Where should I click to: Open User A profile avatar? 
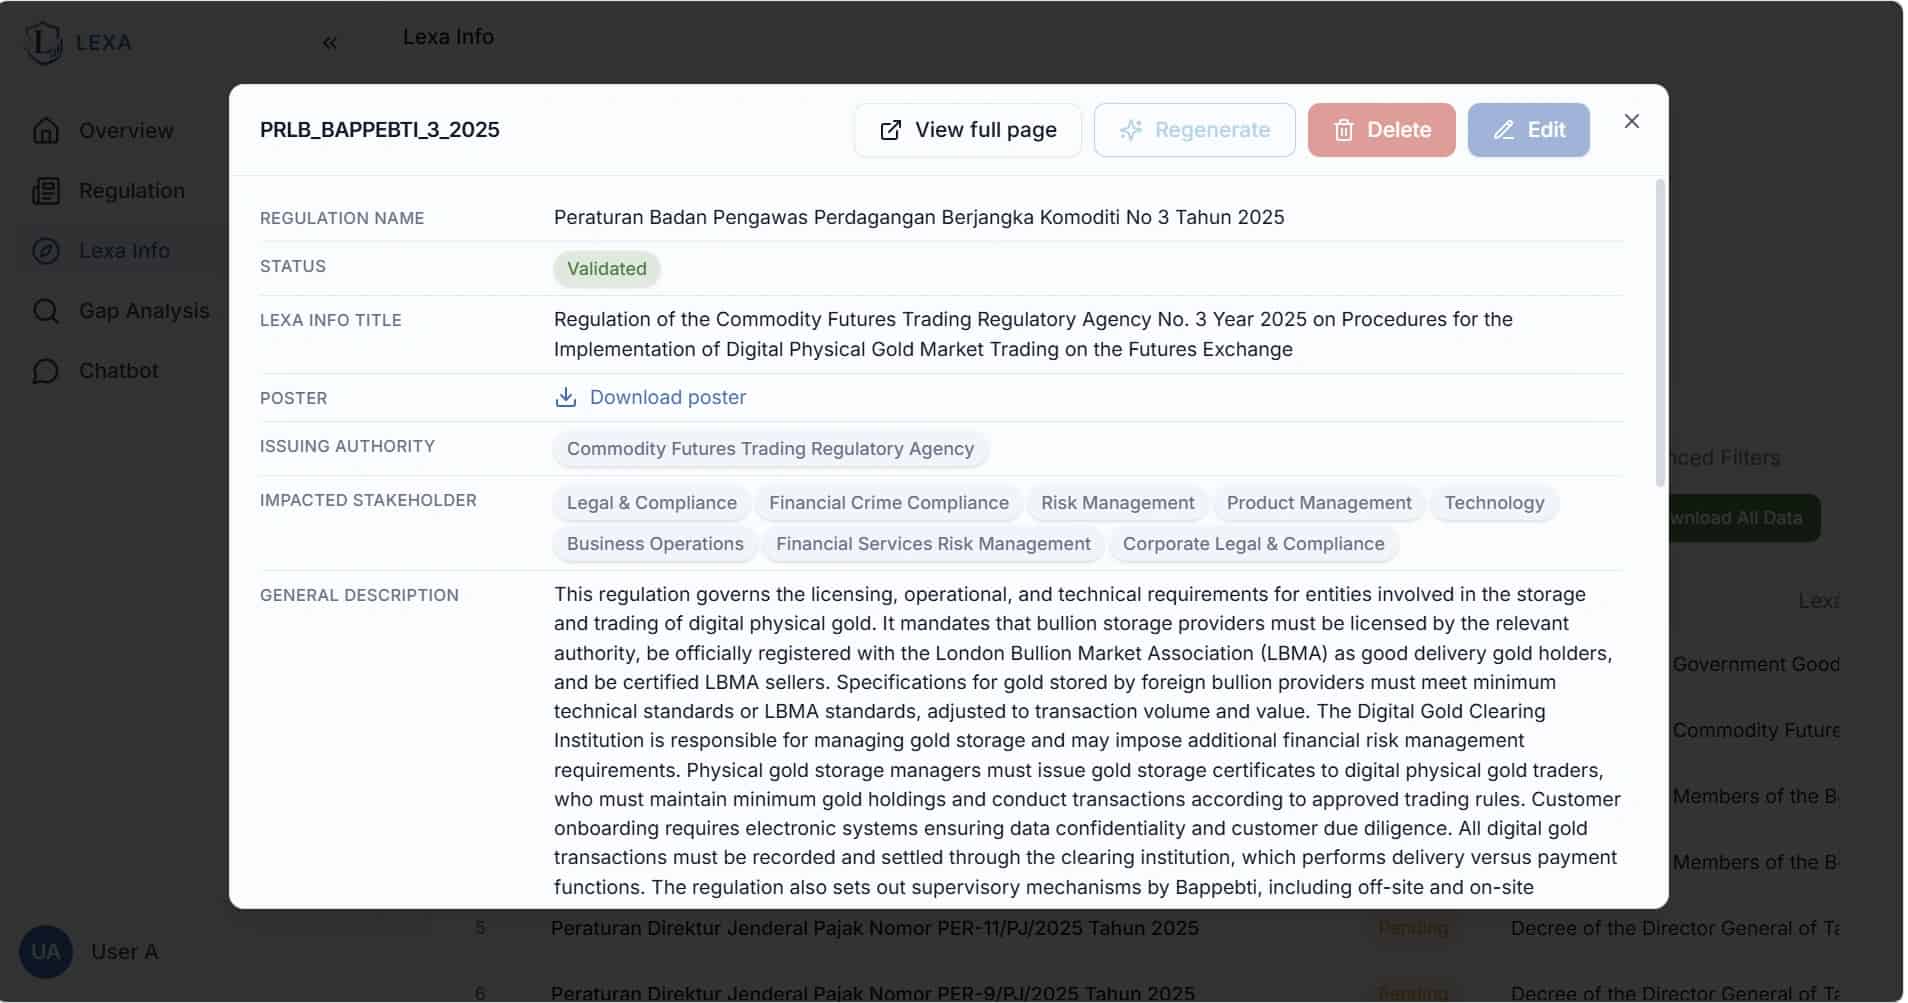[x=46, y=952]
